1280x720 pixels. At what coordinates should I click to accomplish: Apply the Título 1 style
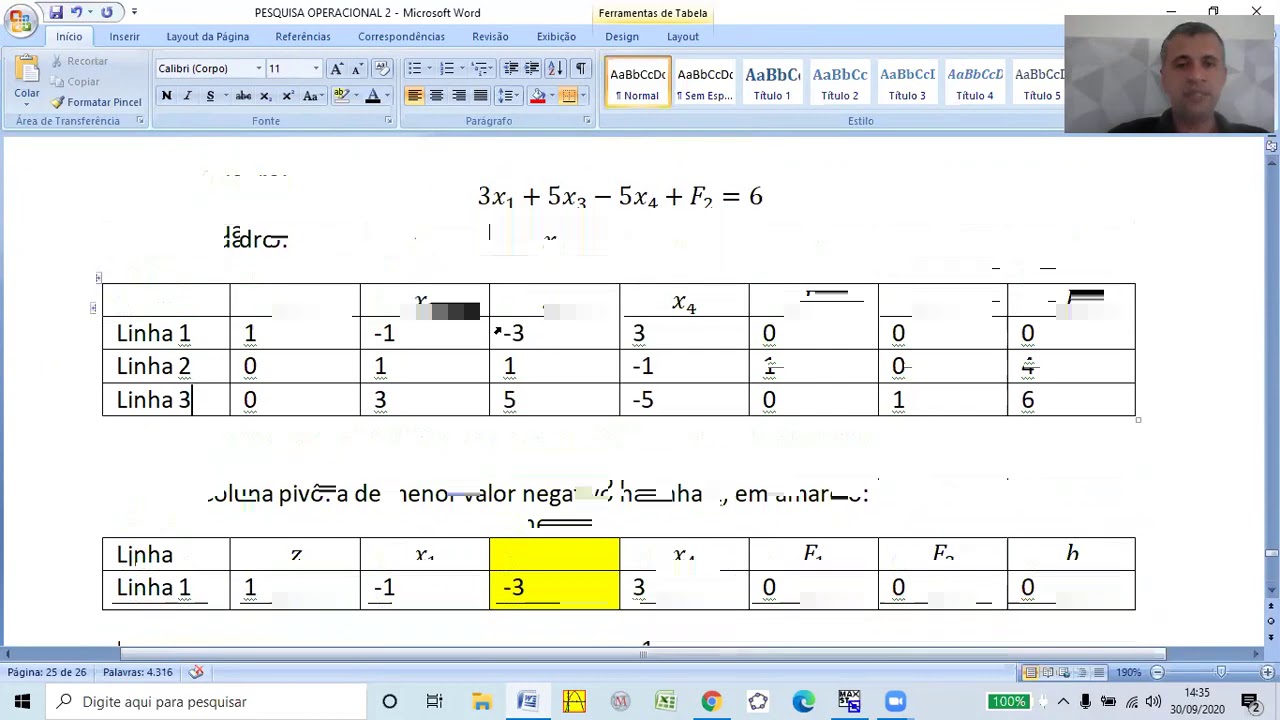point(772,82)
